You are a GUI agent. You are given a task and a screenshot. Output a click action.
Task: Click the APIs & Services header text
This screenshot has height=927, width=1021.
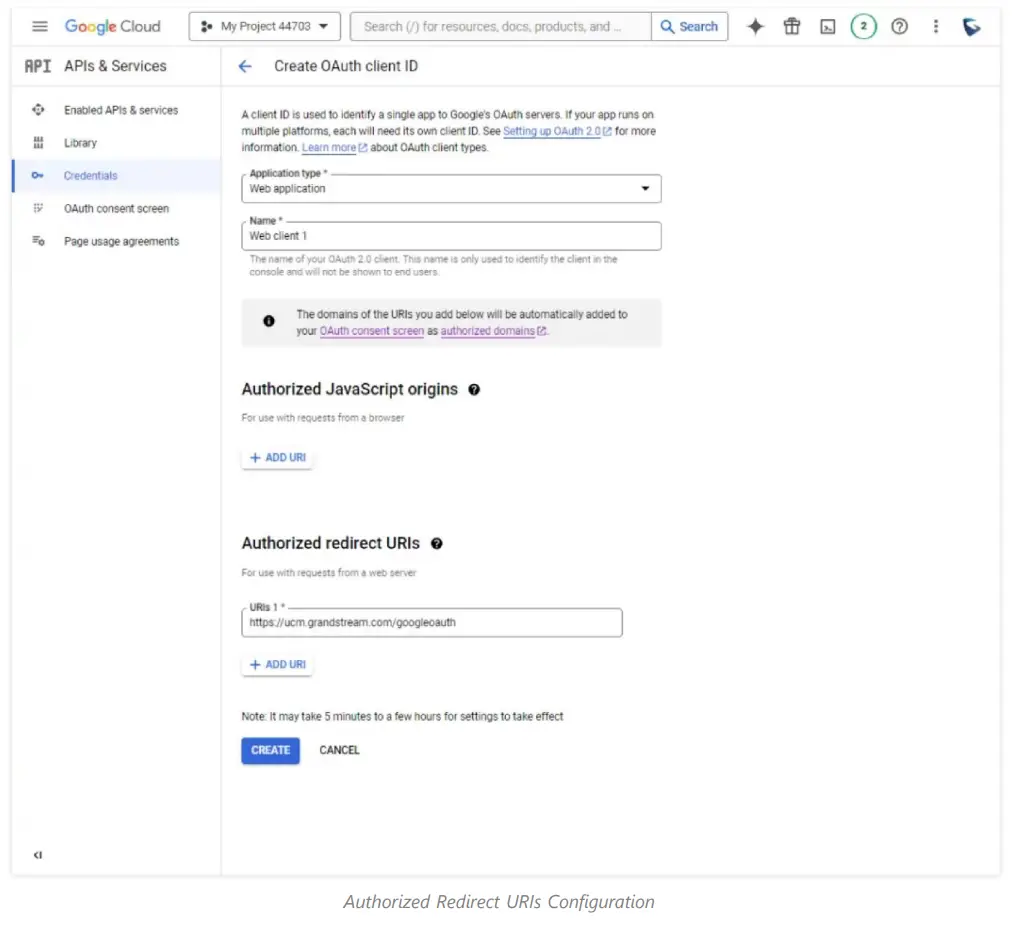pyautogui.click(x=115, y=66)
